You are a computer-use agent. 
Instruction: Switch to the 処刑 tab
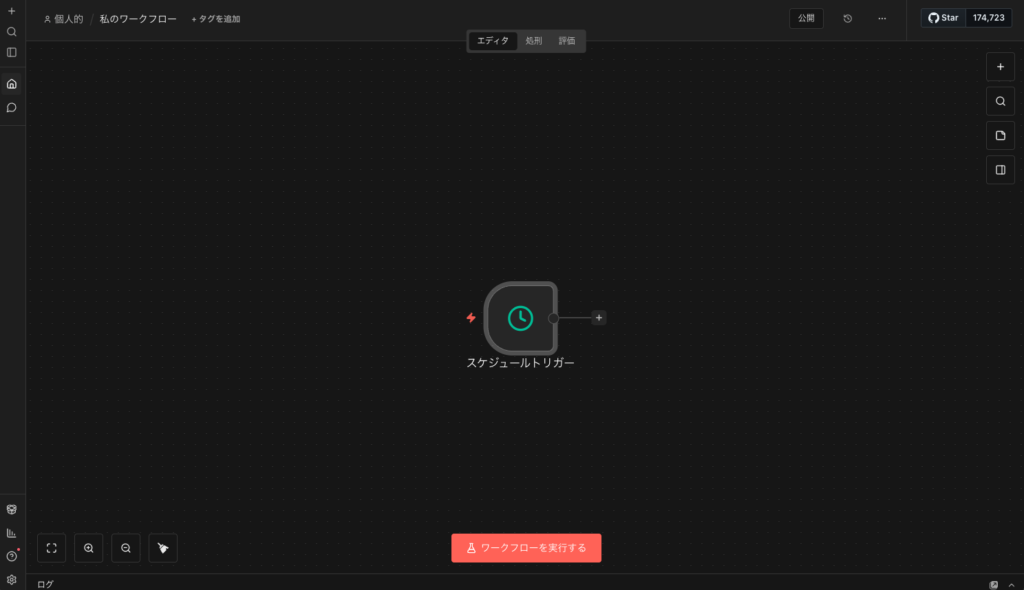click(x=534, y=41)
